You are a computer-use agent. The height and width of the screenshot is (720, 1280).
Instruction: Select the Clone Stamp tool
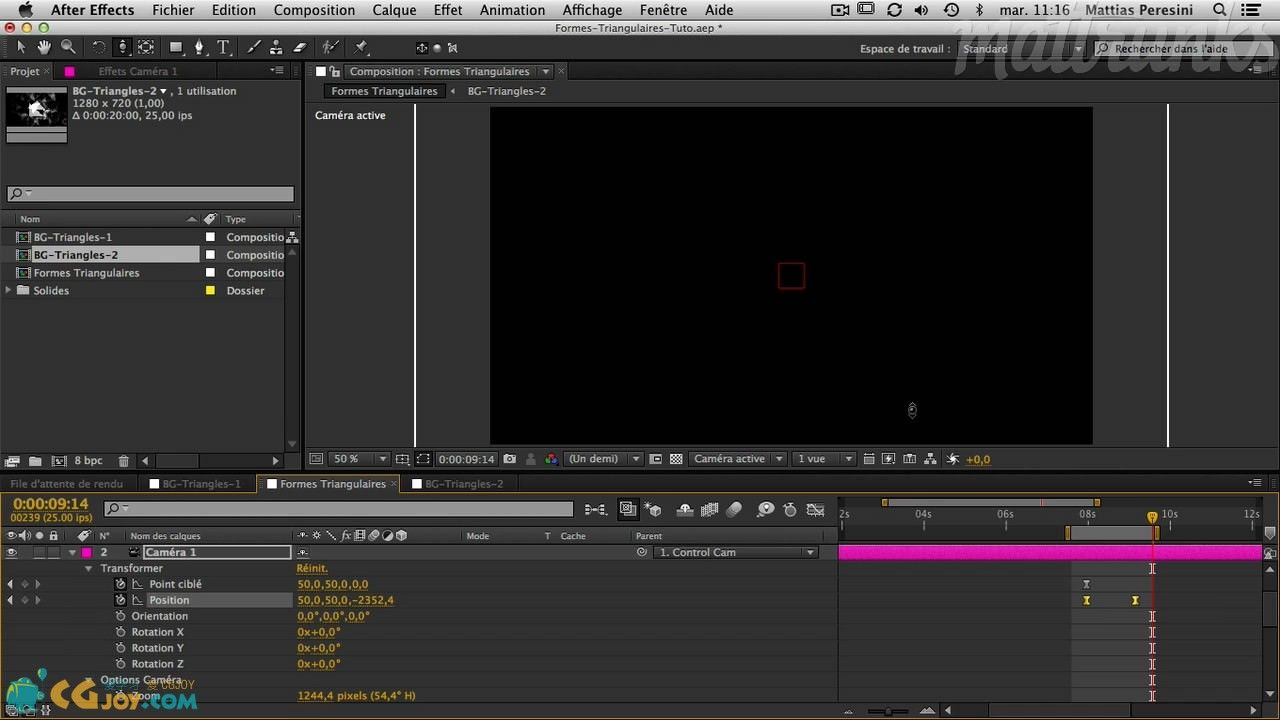(277, 47)
